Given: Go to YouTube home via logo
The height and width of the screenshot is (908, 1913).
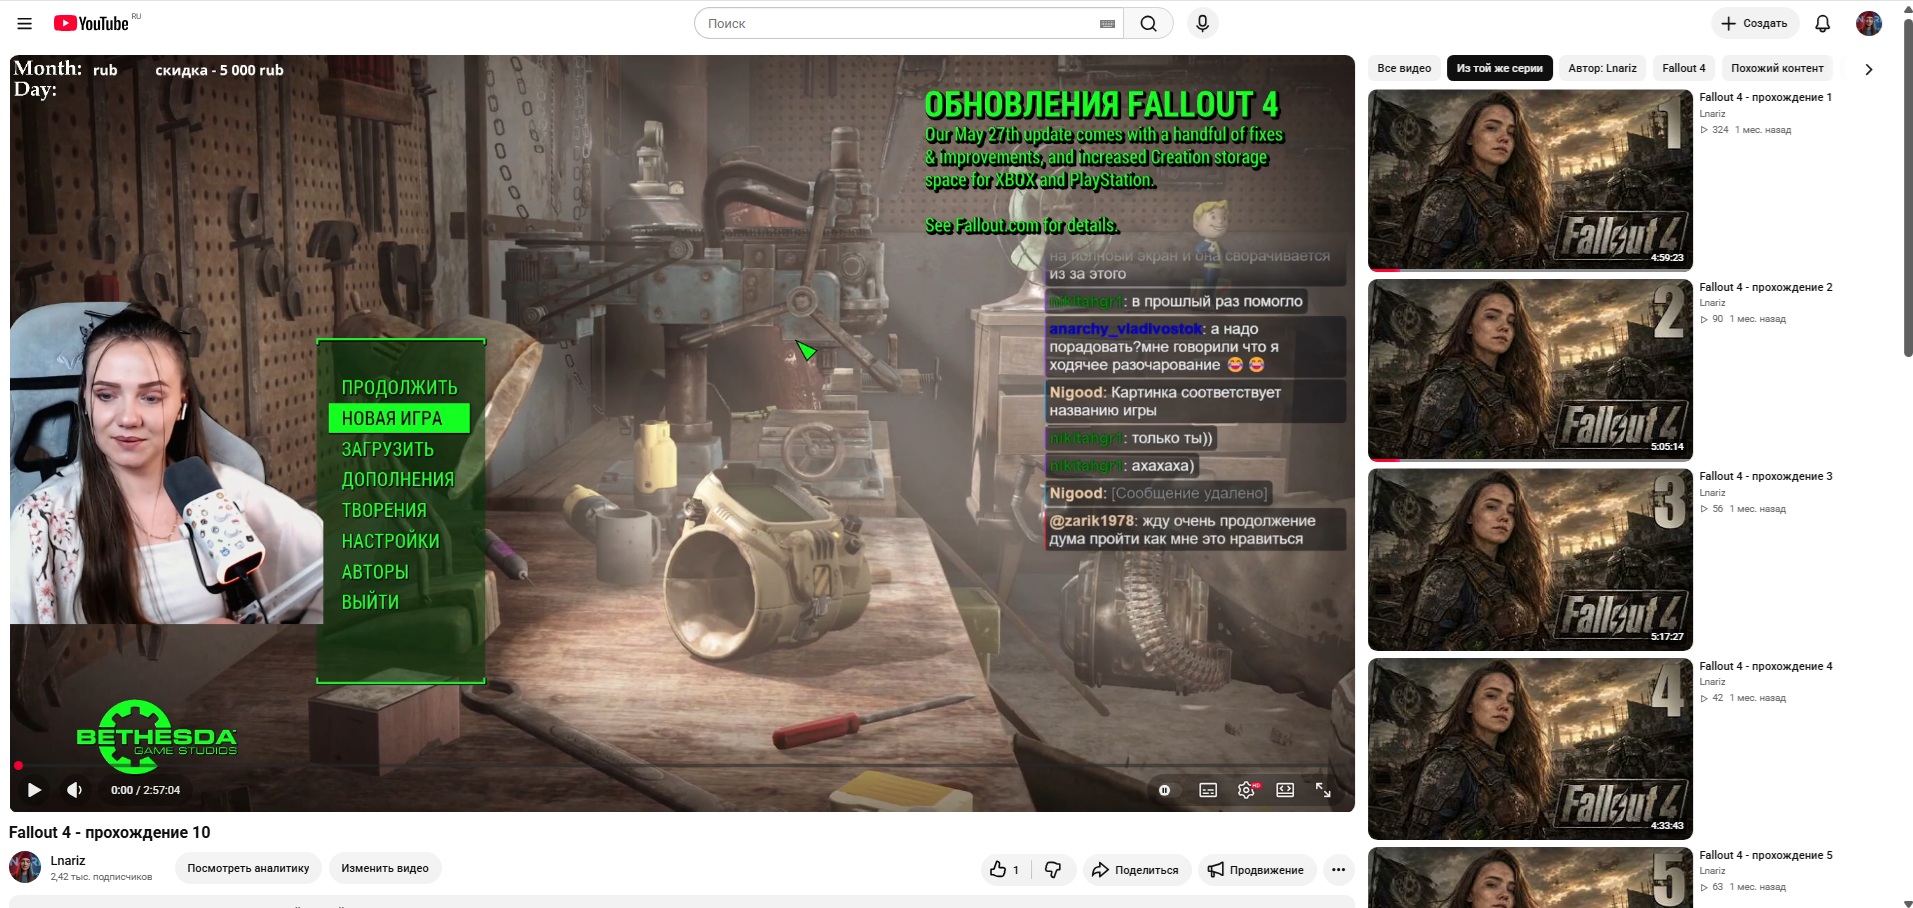Looking at the screenshot, I should point(92,23).
